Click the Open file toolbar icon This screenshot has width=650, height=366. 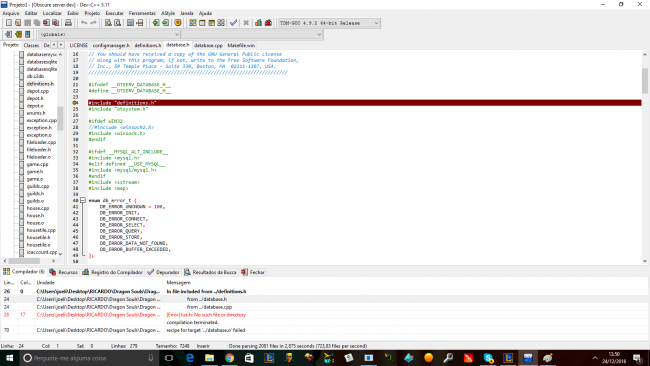18,23
